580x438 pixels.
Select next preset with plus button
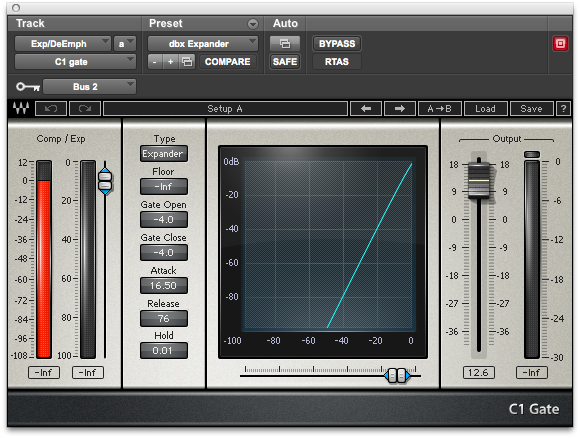coord(171,62)
